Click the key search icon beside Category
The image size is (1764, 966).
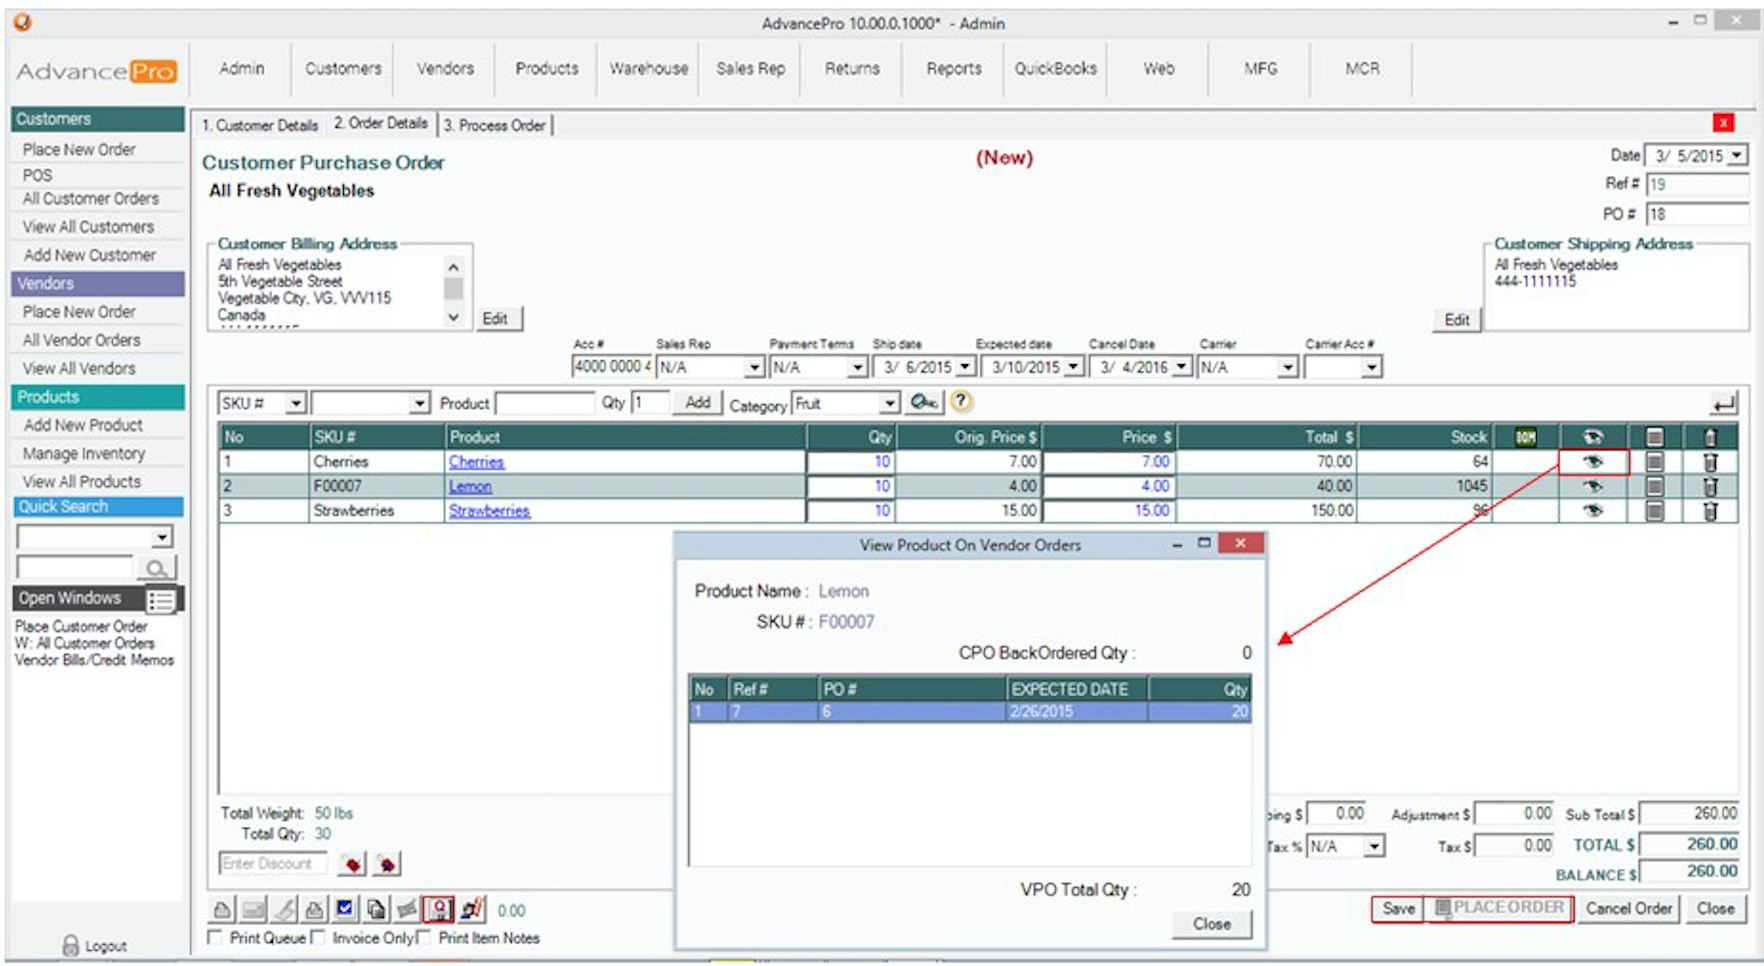click(924, 402)
